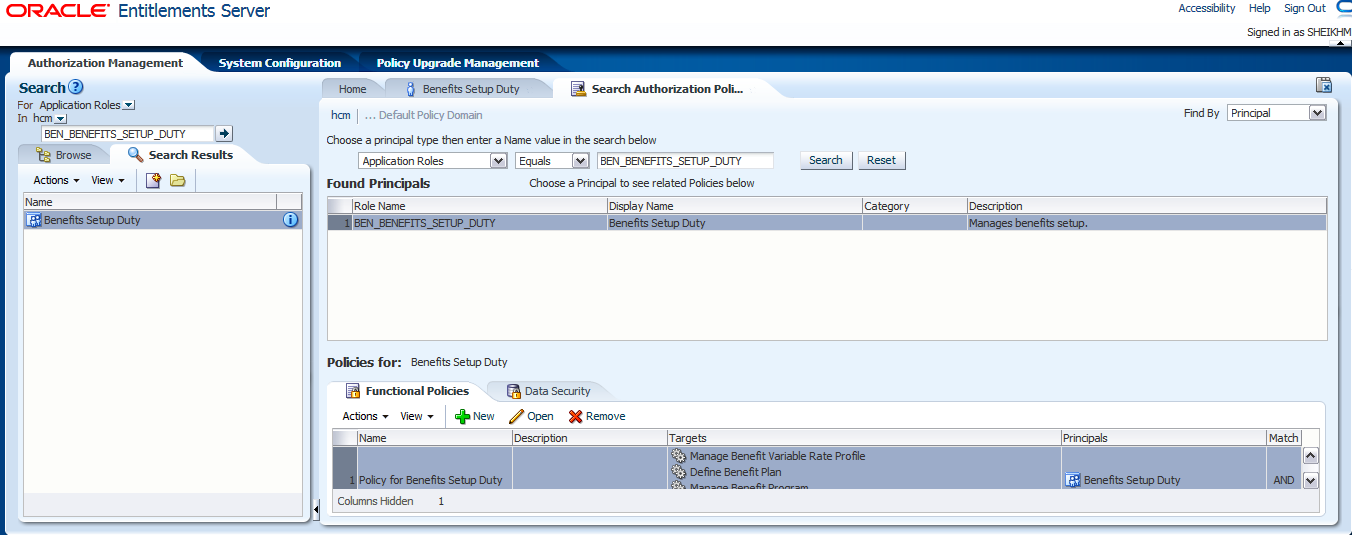Open Actions menu in Functional Policies toolbar
Screen dimensions: 1361x535
click(x=365, y=416)
